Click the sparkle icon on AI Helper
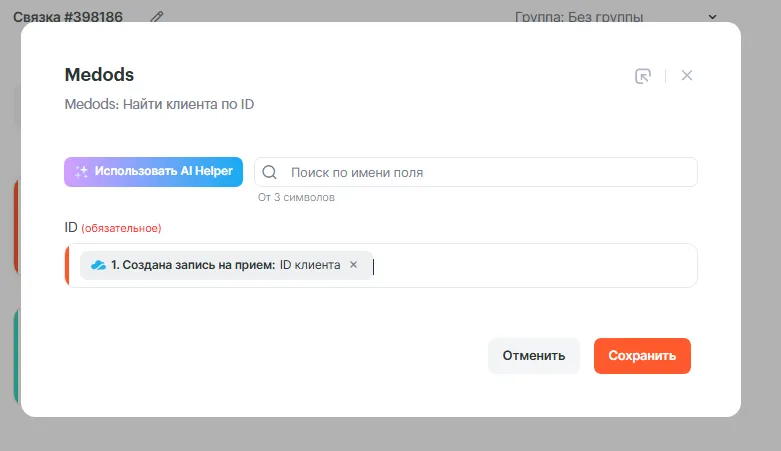781x451 pixels. [82, 172]
